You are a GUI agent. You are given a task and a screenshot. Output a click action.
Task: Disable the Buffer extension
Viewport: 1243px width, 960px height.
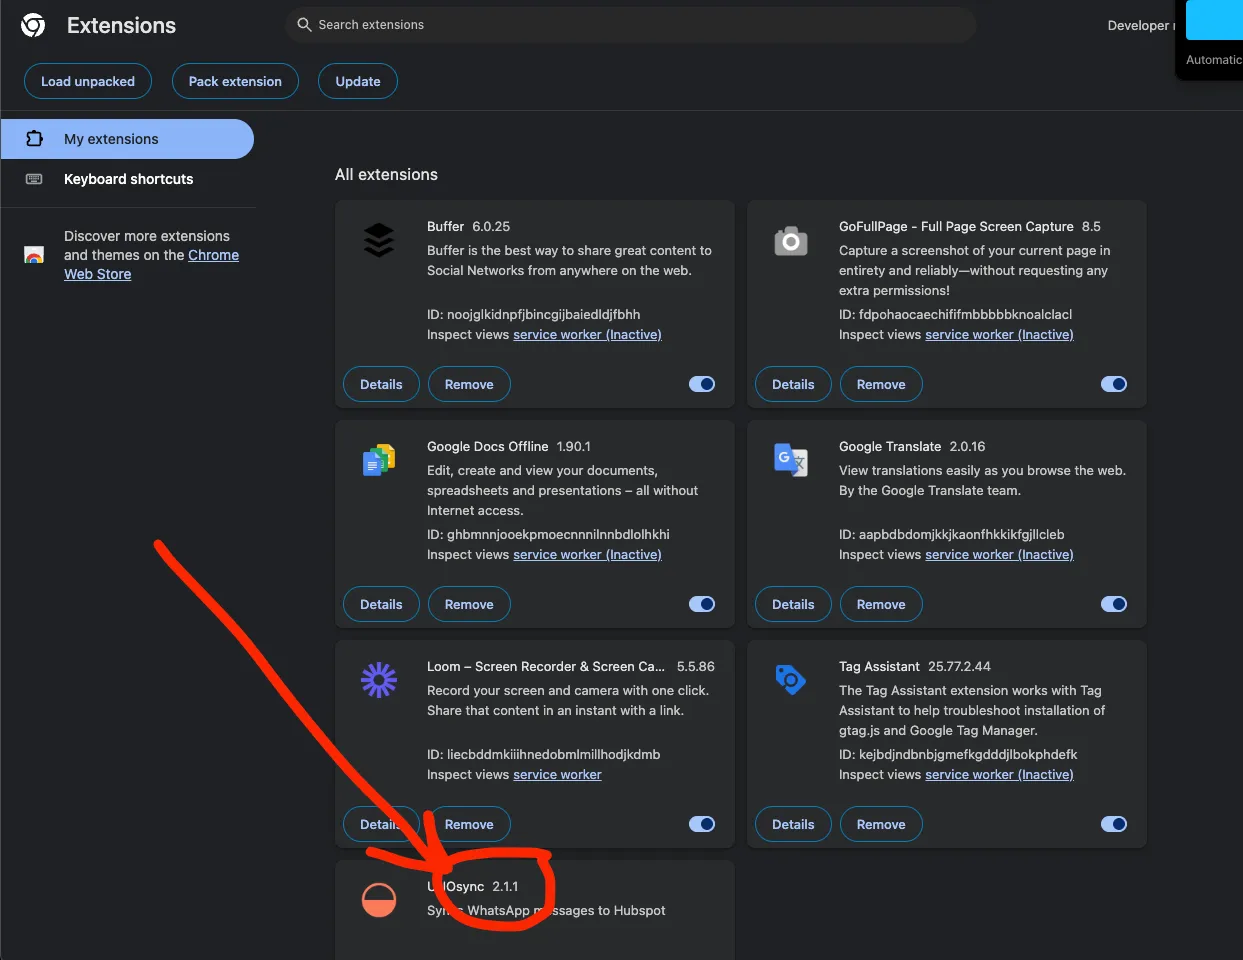click(702, 384)
